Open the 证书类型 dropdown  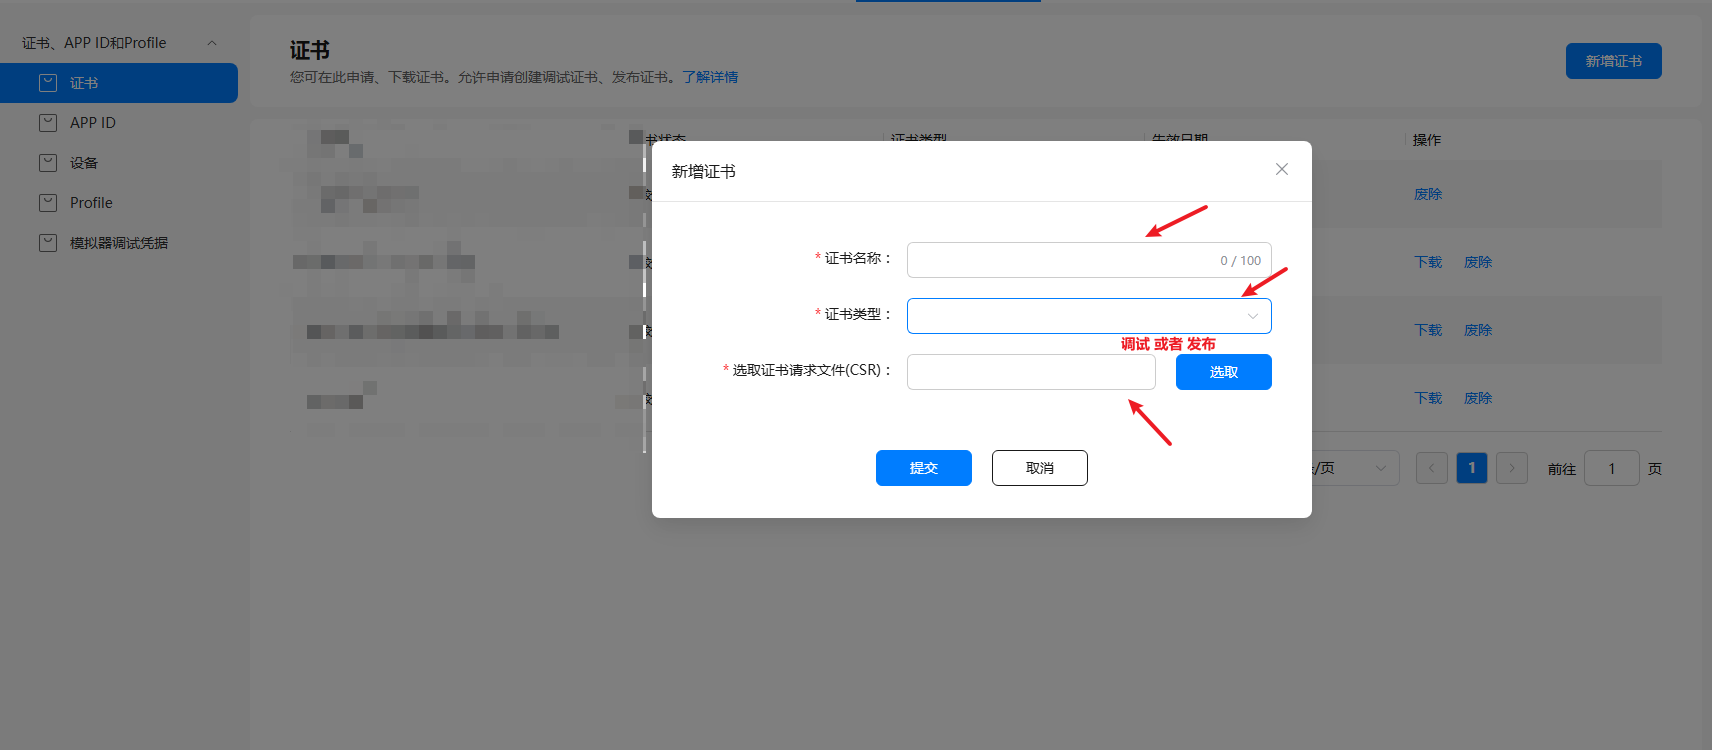click(x=1089, y=316)
